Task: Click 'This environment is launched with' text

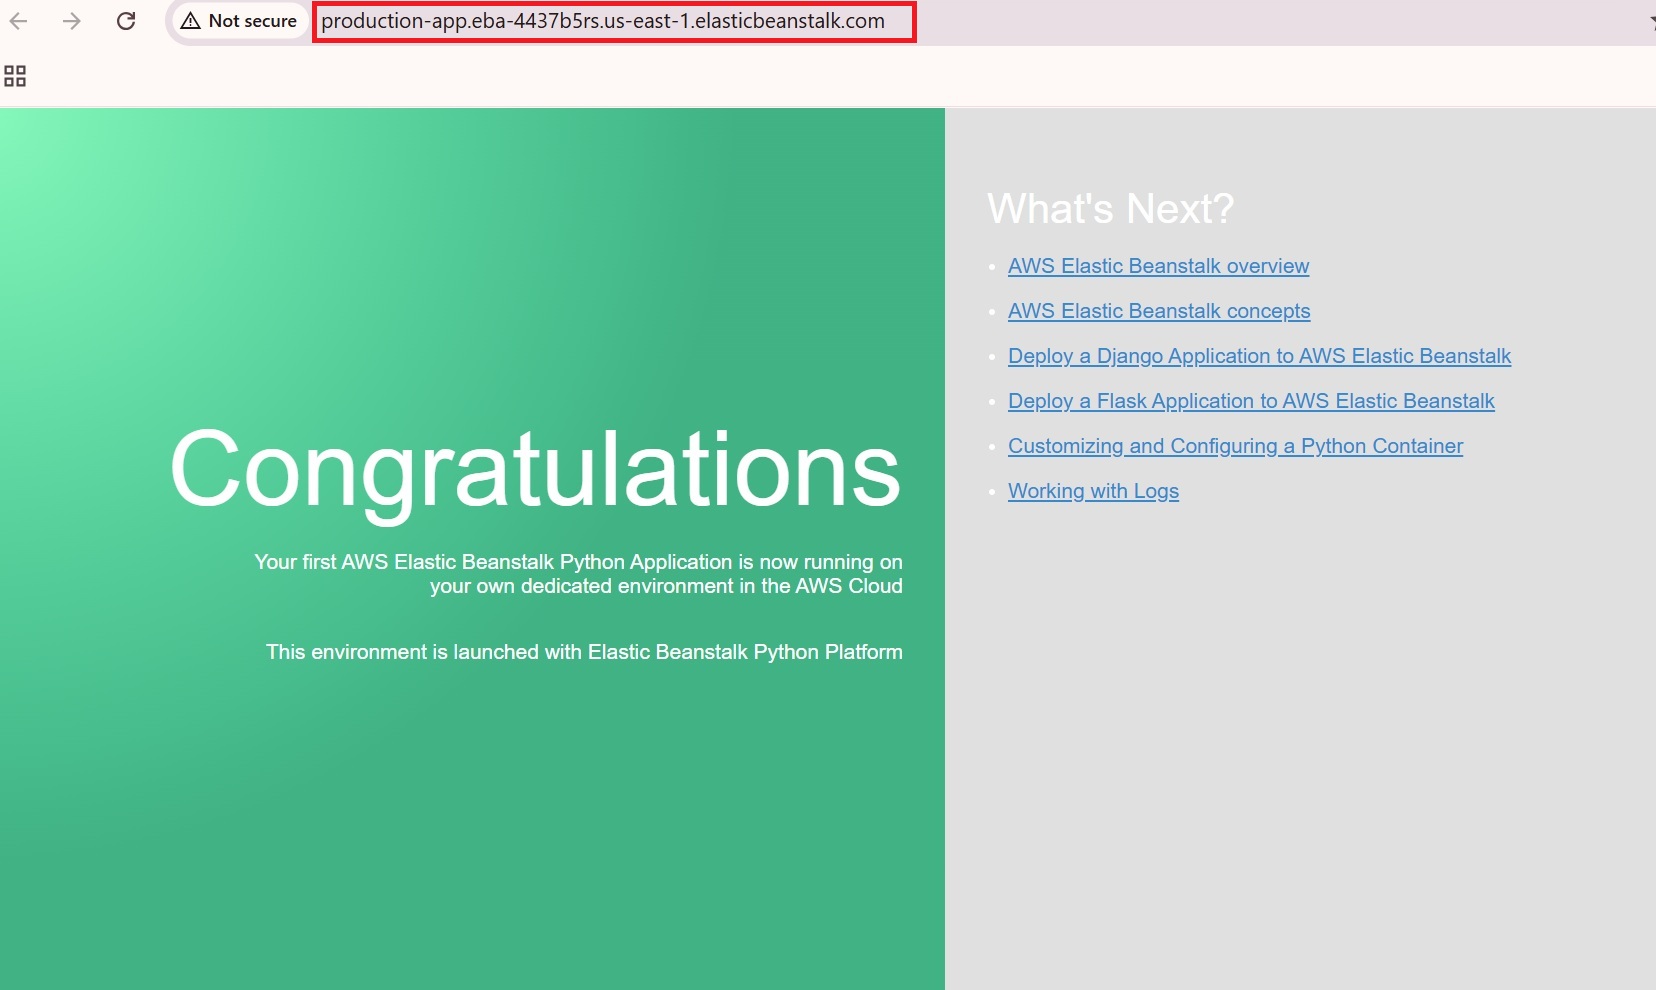Action: tap(584, 652)
